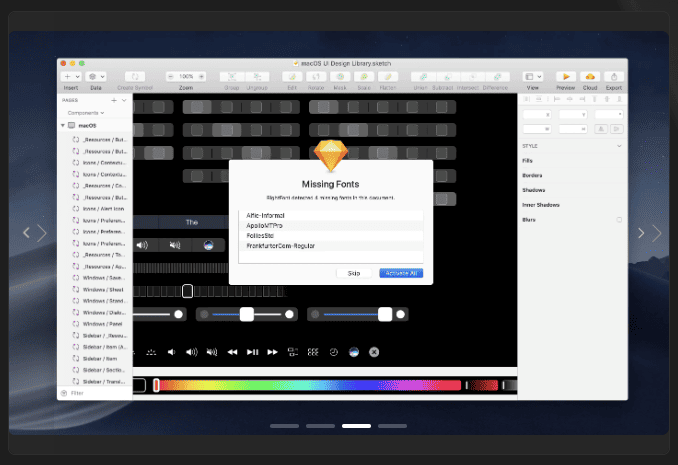Image resolution: width=678 pixels, height=465 pixels.
Task: Open the Fills section header
Action: pyautogui.click(x=527, y=160)
